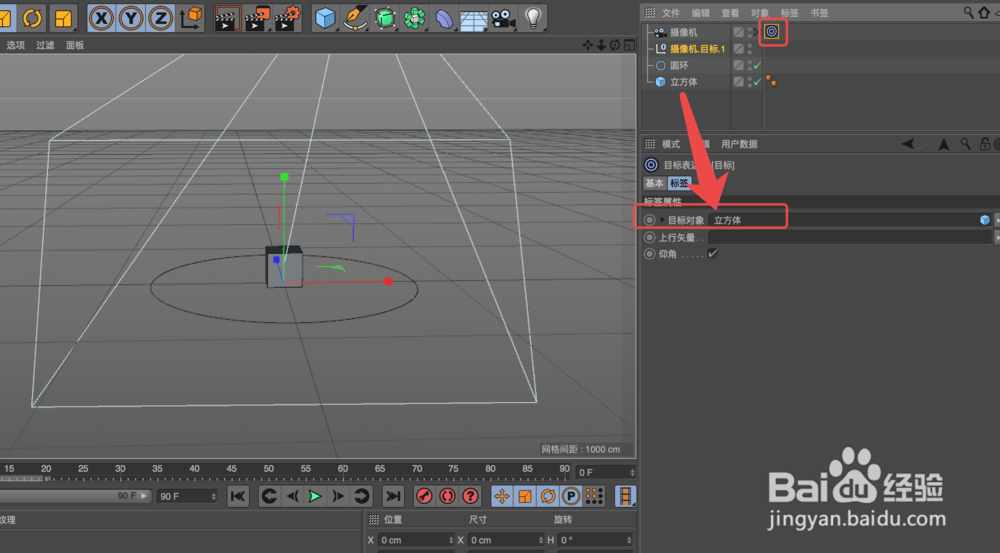This screenshot has height=553, width=1000.
Task: Click the Object Manager home icon
Action: (984, 12)
